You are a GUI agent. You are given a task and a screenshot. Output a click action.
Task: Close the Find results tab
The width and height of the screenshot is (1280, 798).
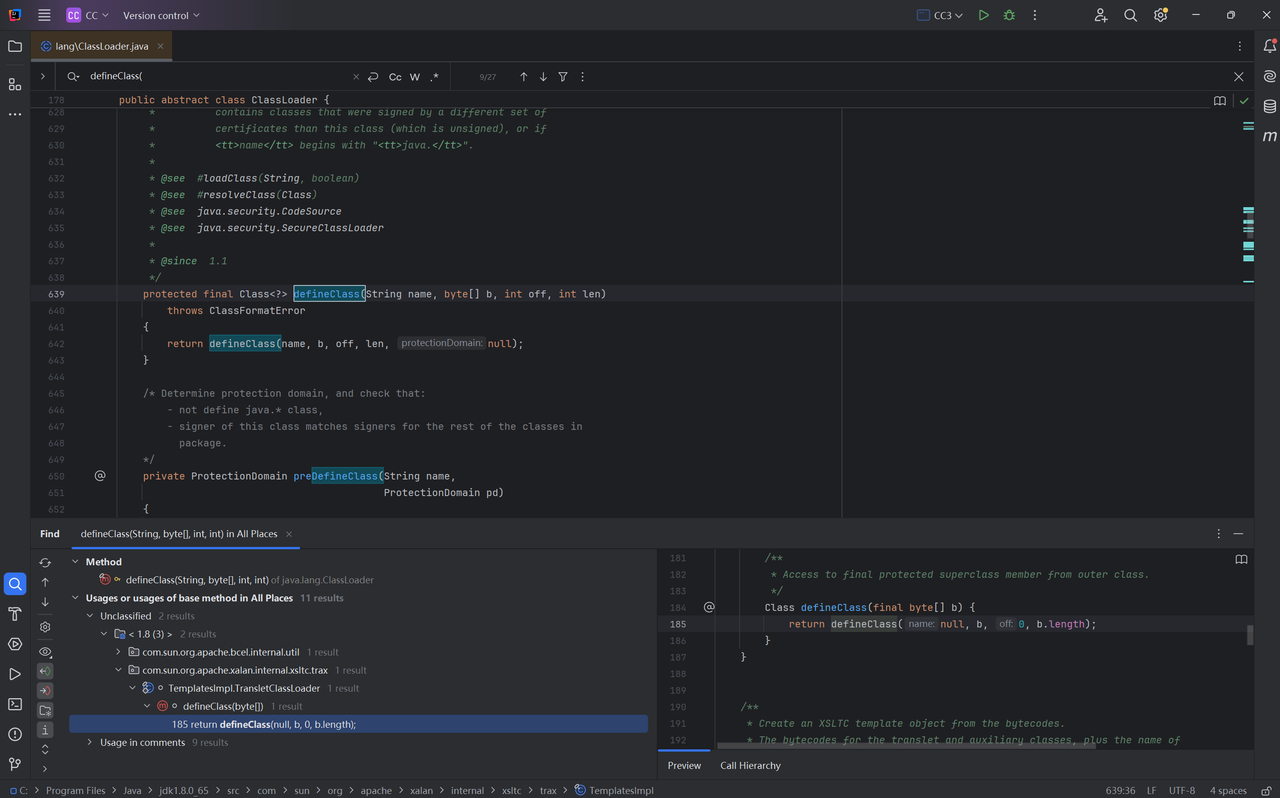pyautogui.click(x=289, y=534)
